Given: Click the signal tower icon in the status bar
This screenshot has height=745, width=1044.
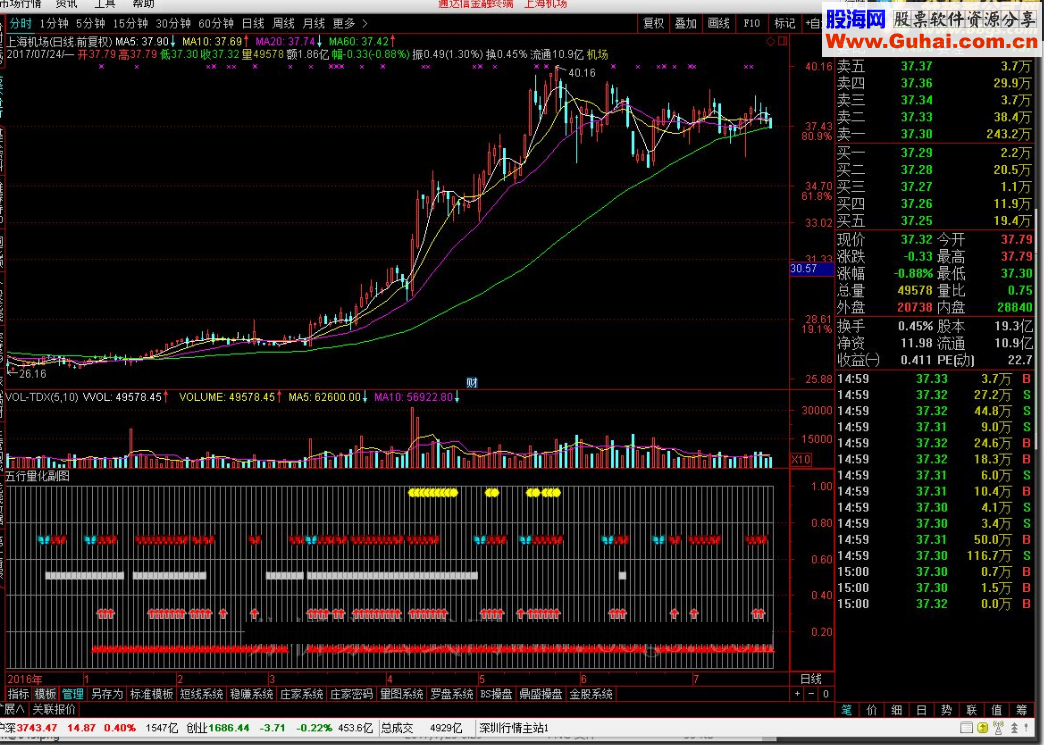Looking at the screenshot, I should click(x=999, y=728).
